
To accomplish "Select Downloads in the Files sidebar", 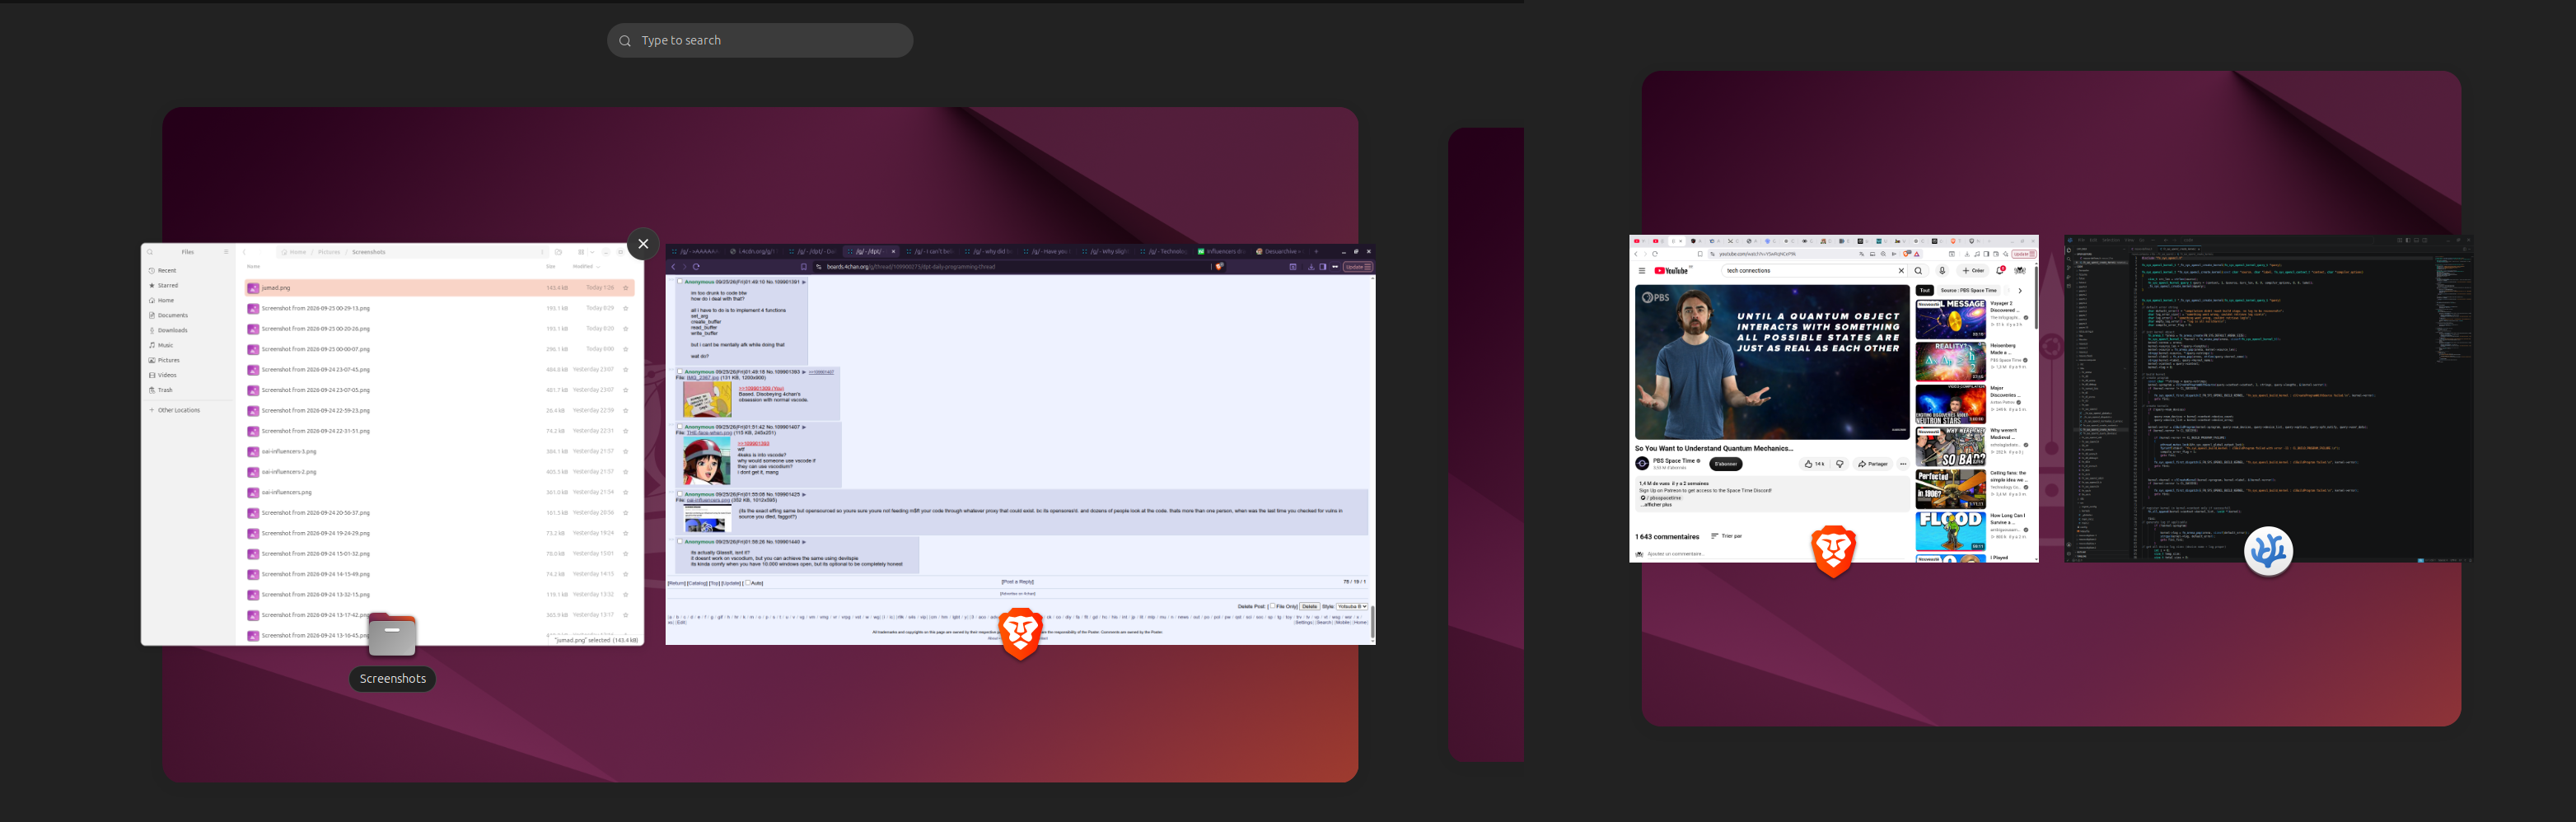I will (x=172, y=330).
